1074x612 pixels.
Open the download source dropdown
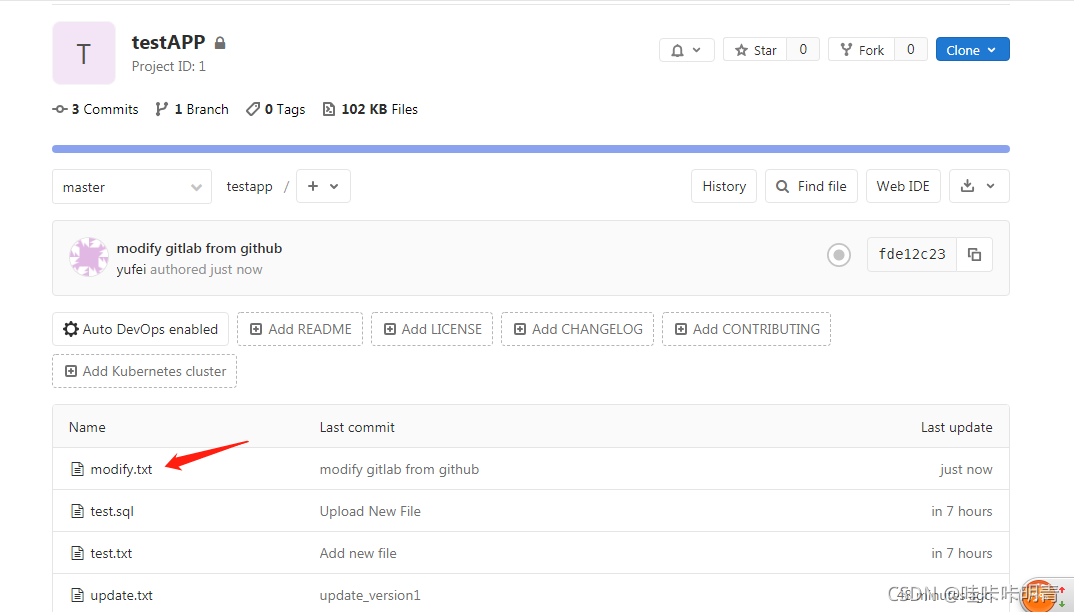[979, 186]
